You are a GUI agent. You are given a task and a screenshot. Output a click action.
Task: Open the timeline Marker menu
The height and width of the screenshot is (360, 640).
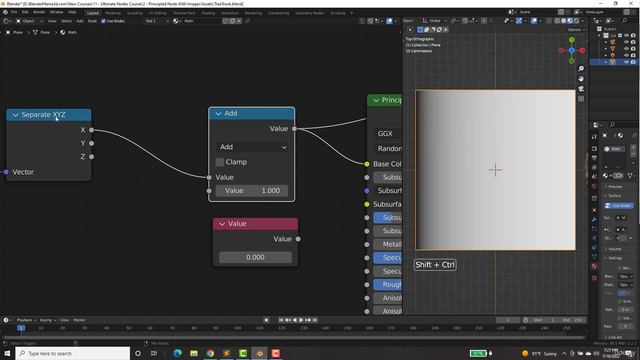79,320
